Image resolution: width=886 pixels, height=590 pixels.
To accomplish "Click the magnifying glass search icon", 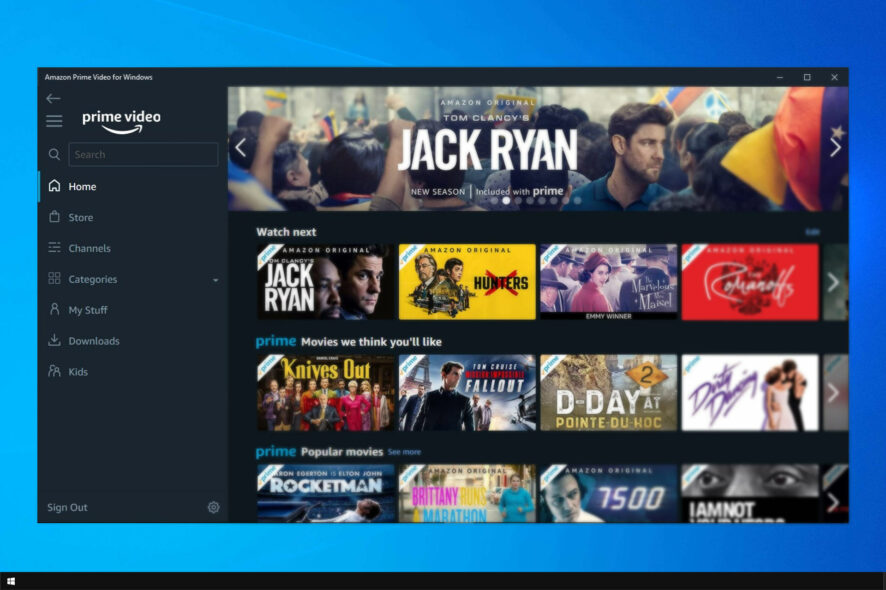I will pyautogui.click(x=54, y=154).
